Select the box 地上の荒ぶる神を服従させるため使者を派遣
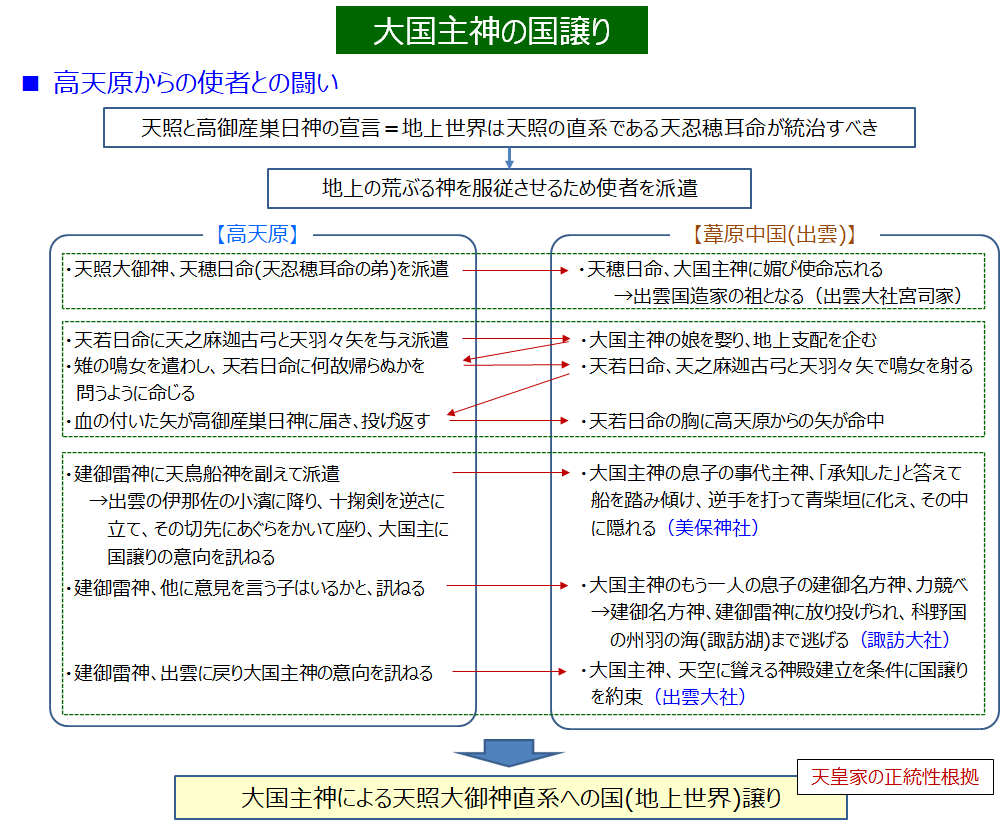1001x827 pixels. point(510,187)
